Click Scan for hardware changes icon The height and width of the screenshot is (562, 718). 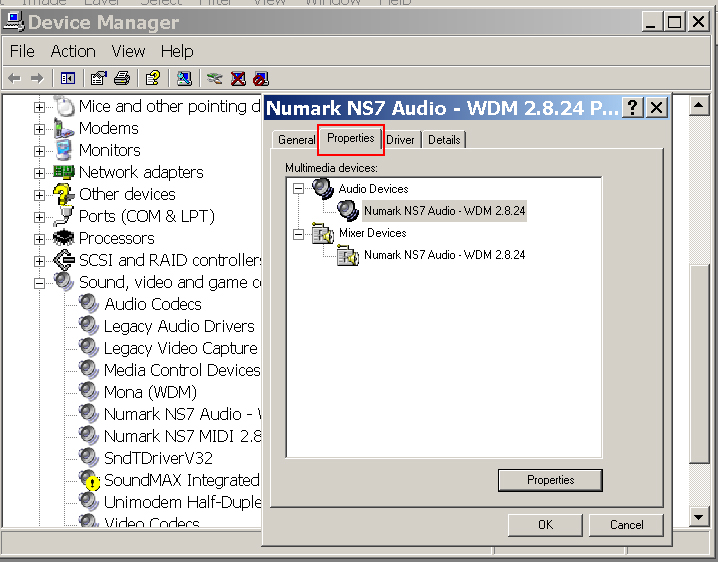click(184, 79)
